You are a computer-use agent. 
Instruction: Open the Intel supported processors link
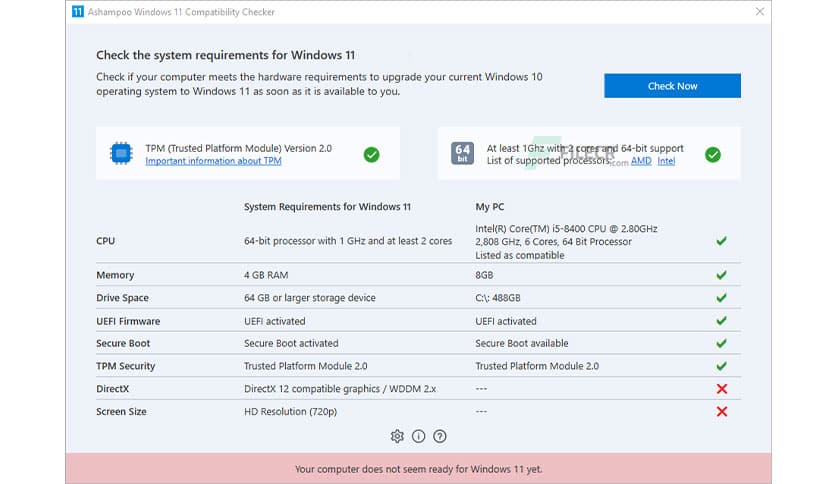(x=666, y=161)
